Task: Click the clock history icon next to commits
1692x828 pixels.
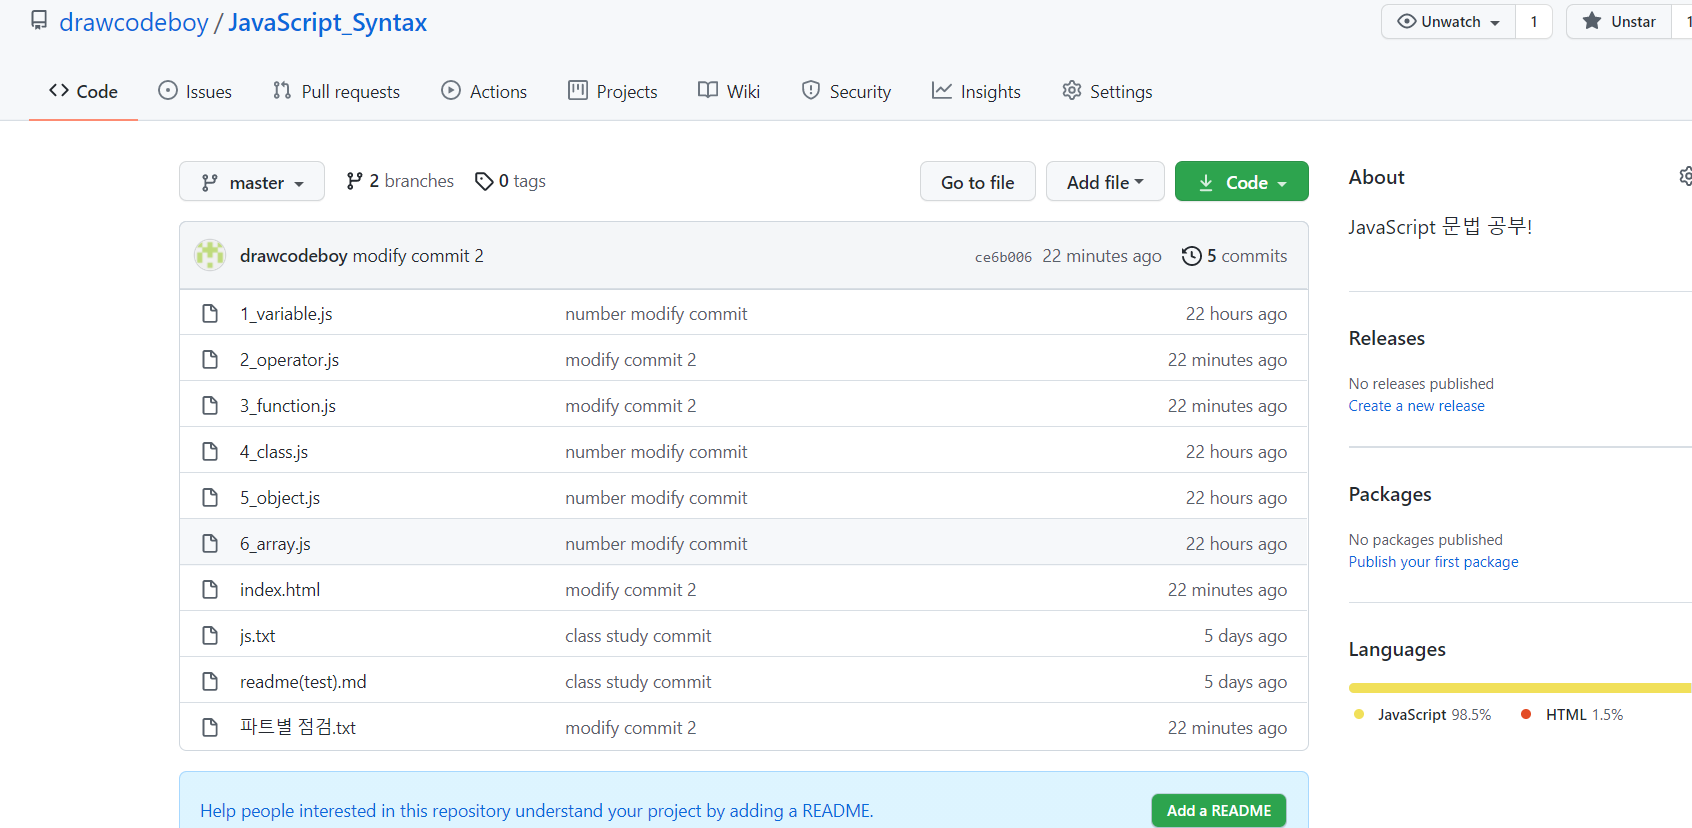Action: click(x=1191, y=256)
